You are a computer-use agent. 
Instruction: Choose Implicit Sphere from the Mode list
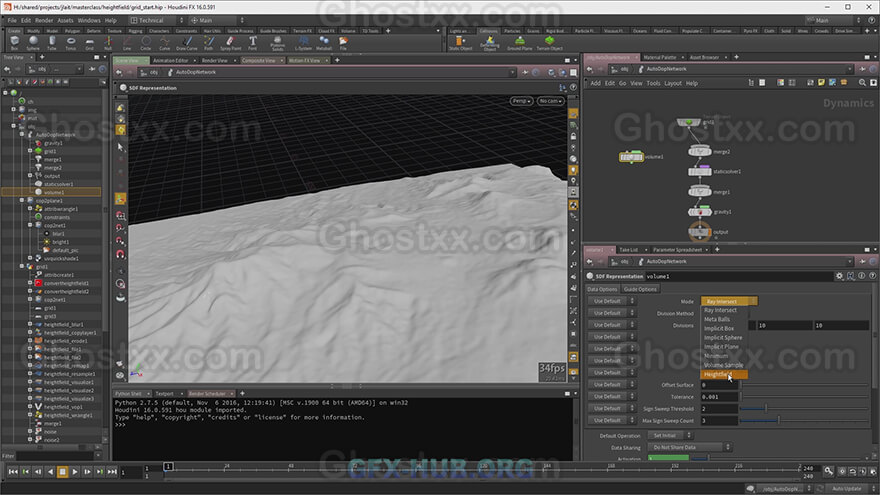(x=724, y=338)
